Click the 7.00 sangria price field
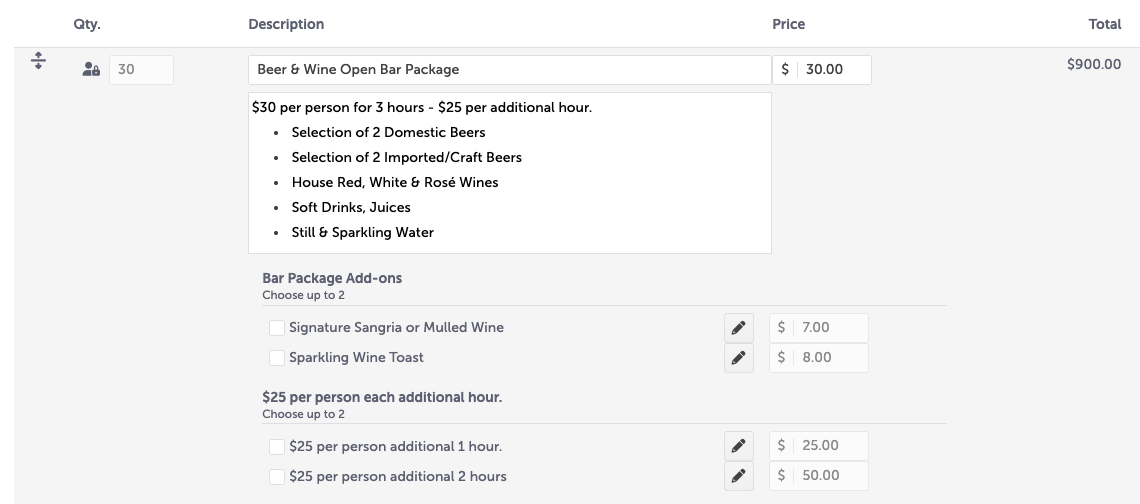Image resolution: width=1140 pixels, height=504 pixels. point(819,328)
